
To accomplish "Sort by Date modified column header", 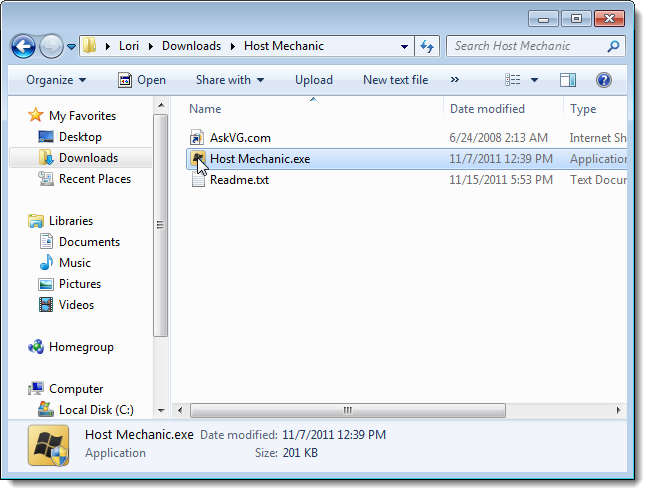I will pos(488,109).
